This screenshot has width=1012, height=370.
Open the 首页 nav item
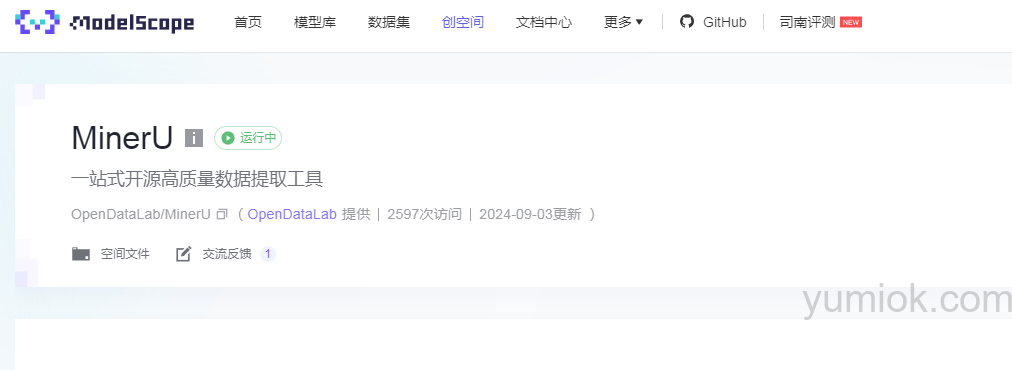[x=248, y=23]
